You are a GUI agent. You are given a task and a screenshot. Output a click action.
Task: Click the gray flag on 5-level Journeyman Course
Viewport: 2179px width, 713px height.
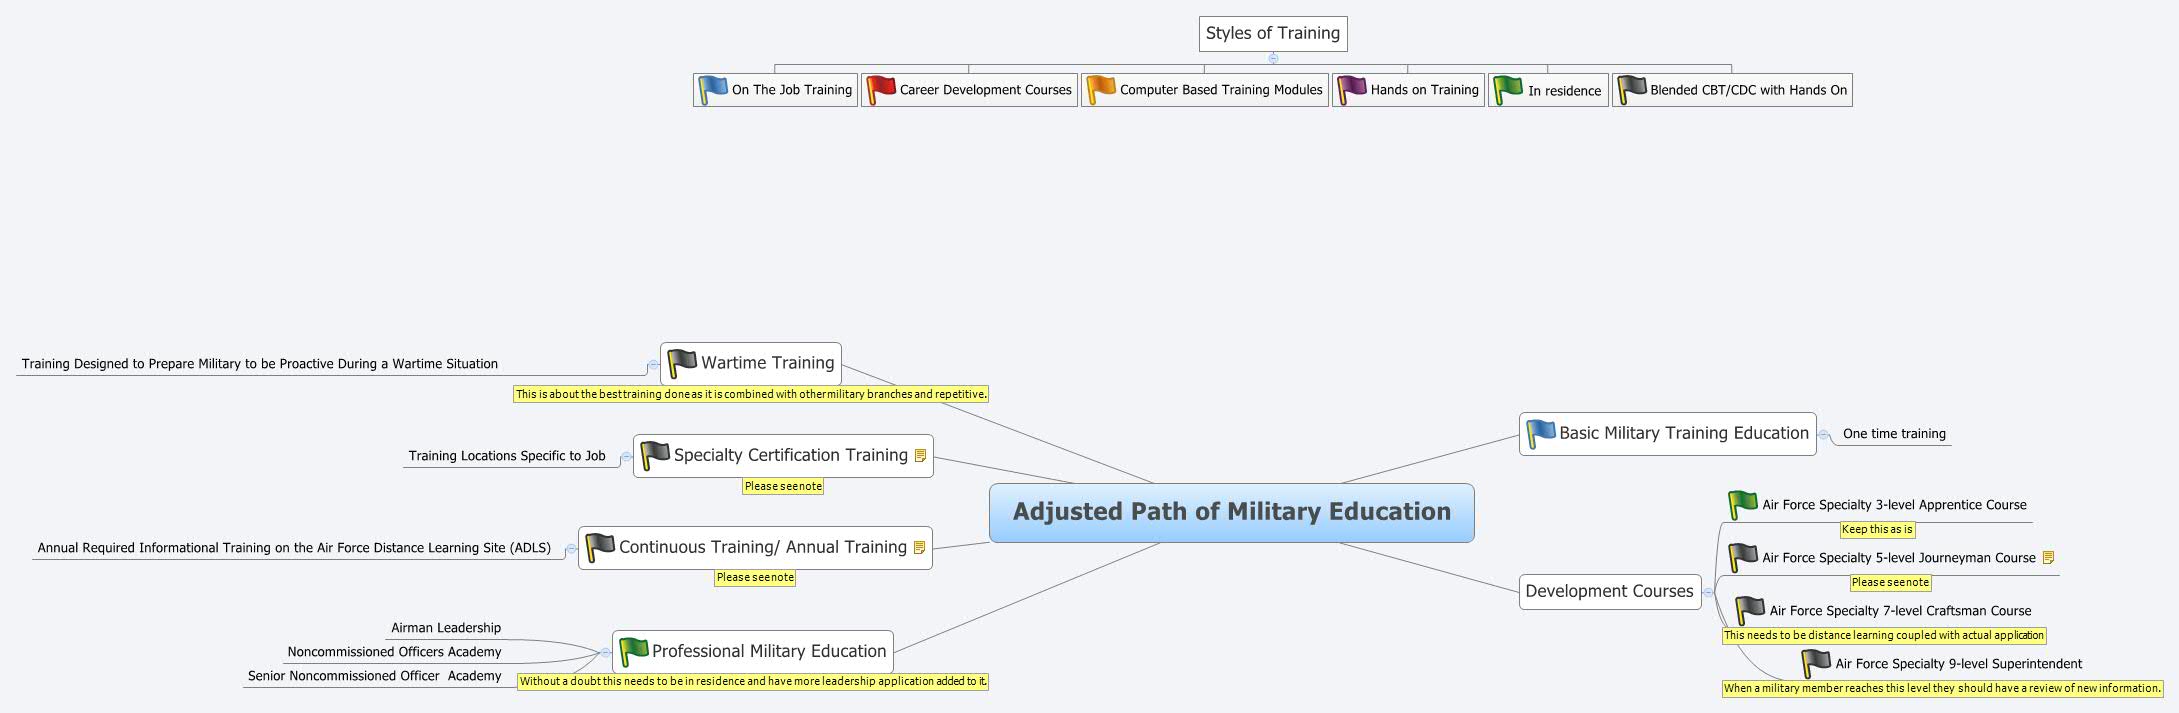[1743, 558]
